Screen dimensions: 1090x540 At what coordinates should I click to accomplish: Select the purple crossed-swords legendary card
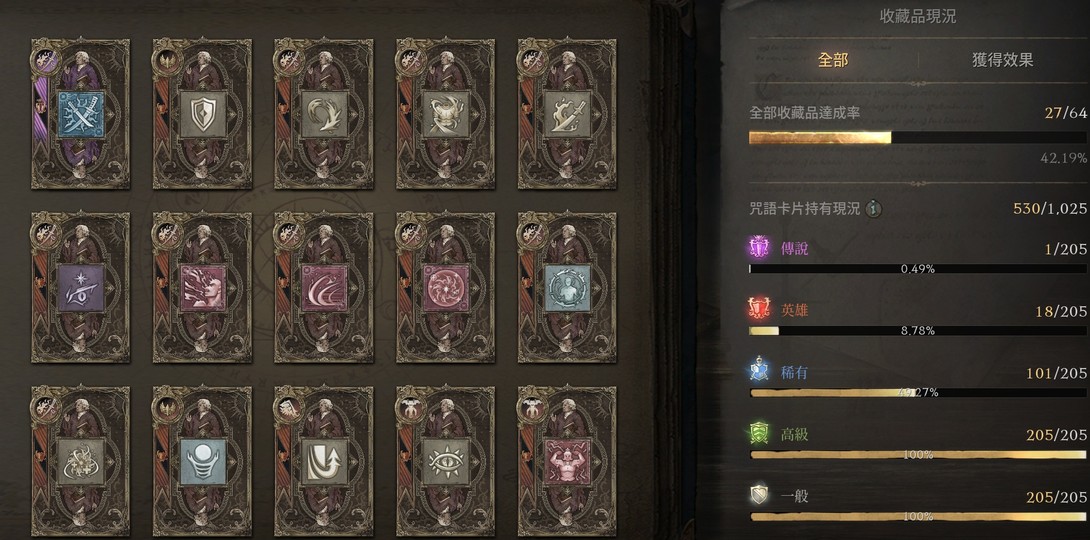tap(81, 113)
